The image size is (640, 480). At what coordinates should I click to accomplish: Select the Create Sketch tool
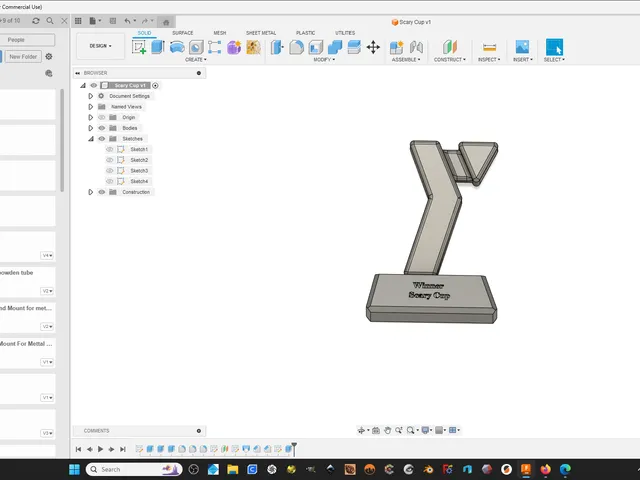(139, 47)
